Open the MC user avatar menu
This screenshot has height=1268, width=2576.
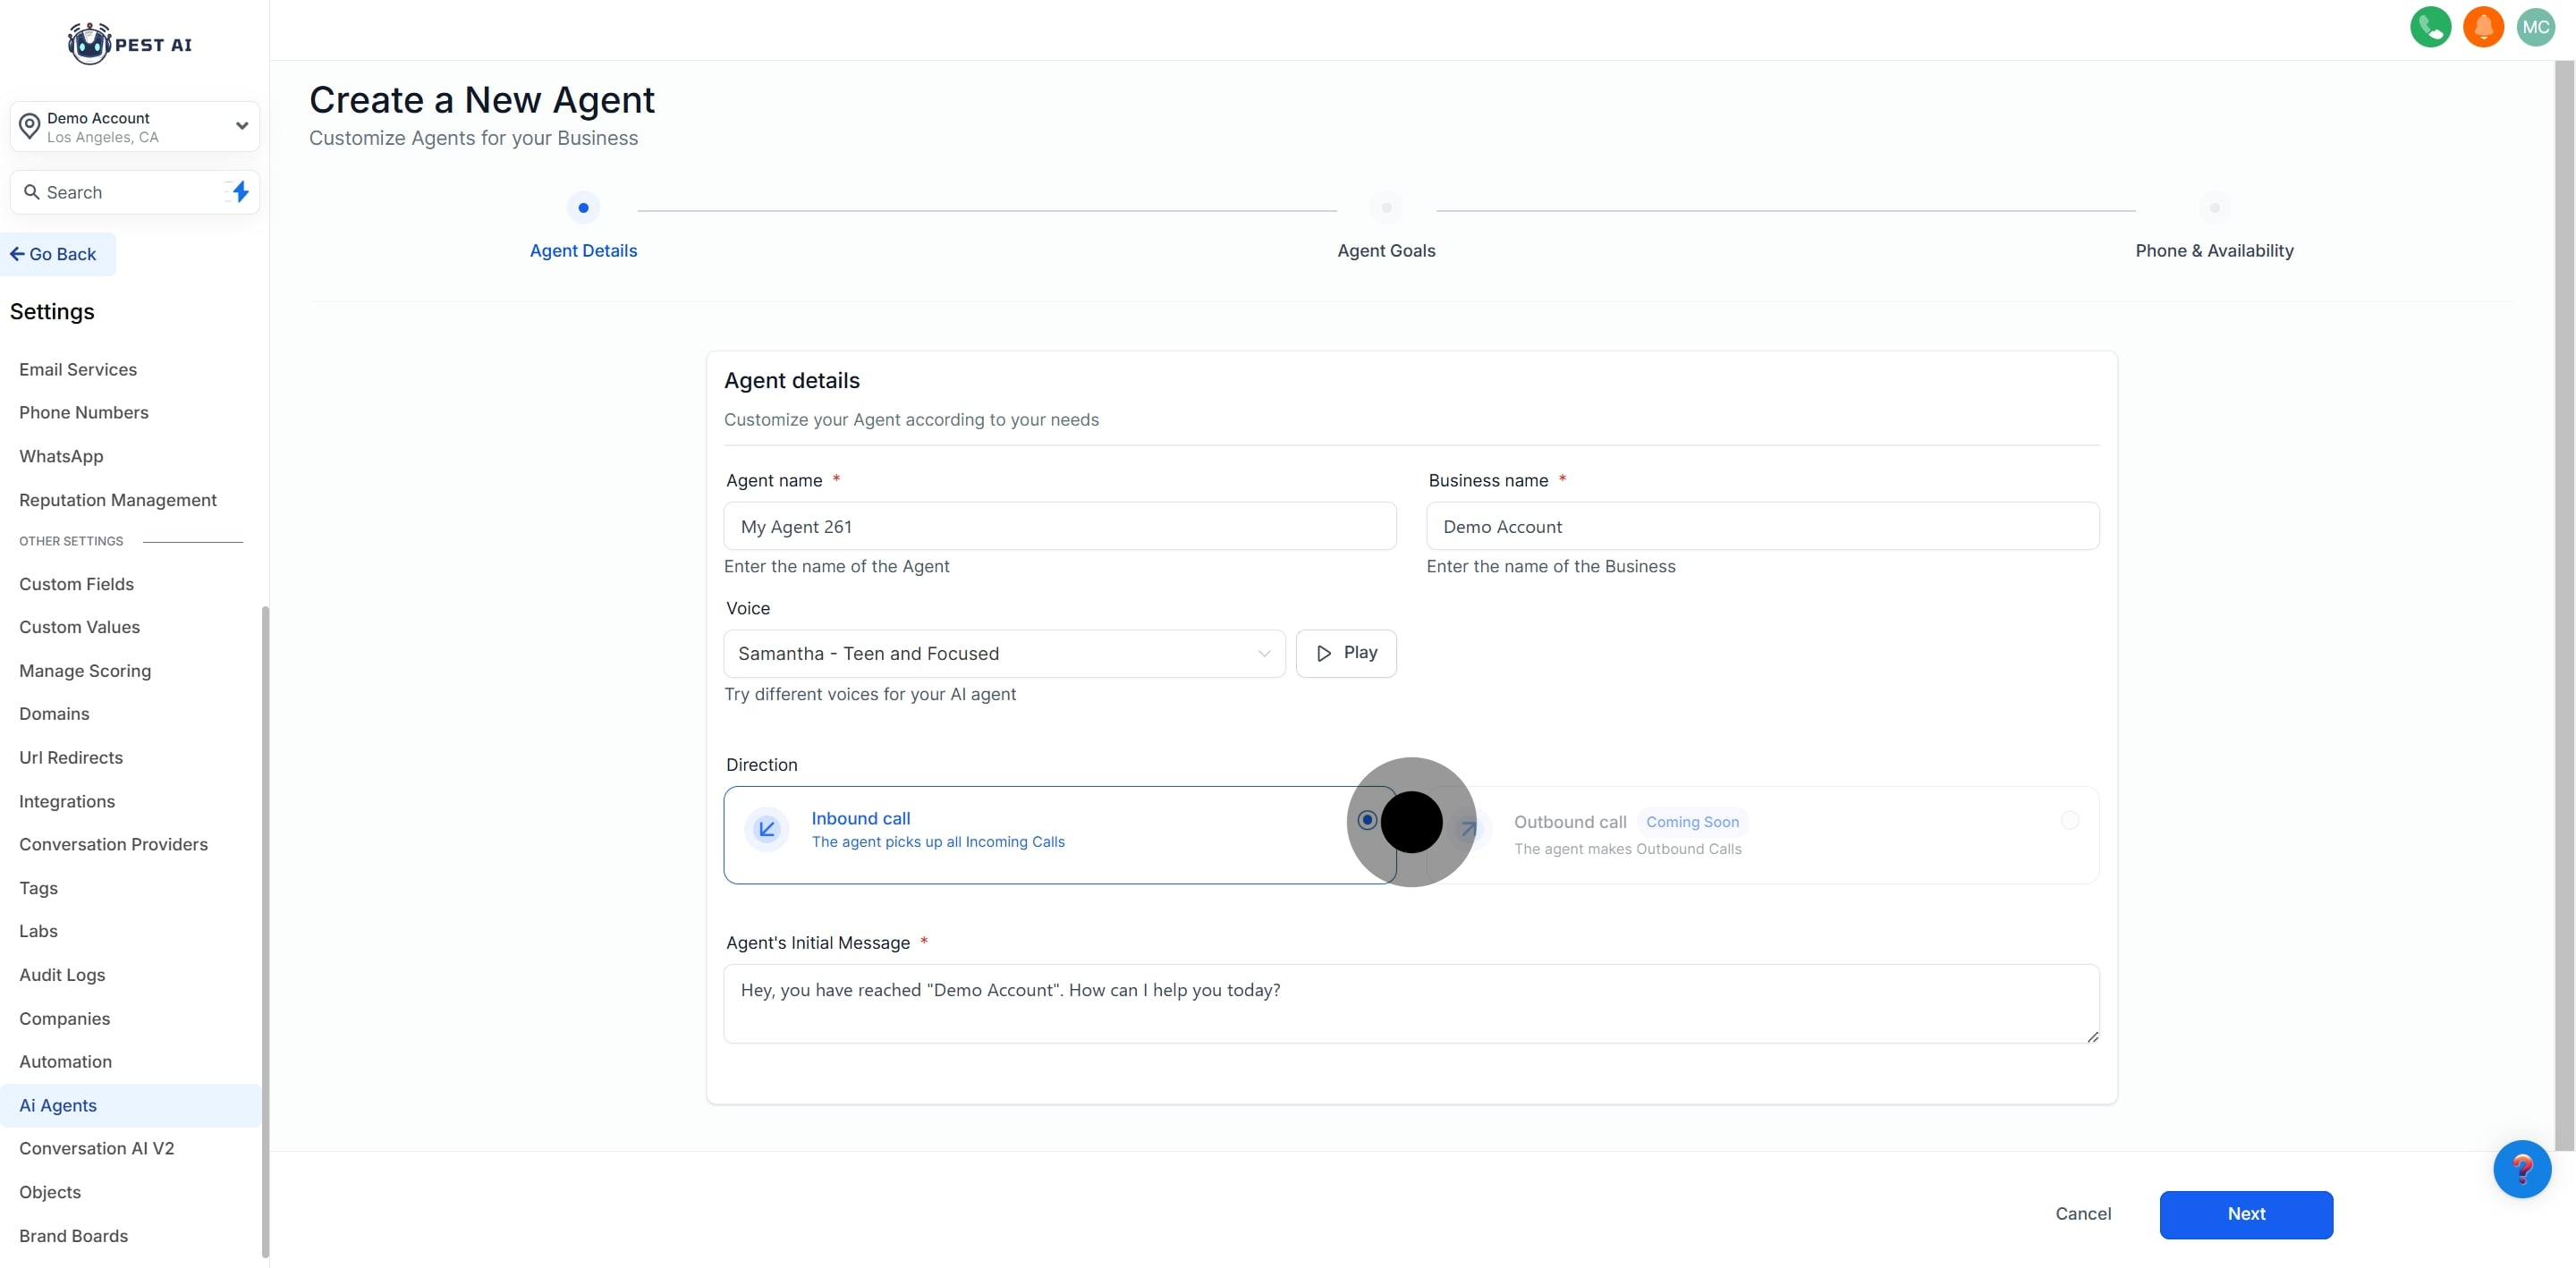[2535, 27]
